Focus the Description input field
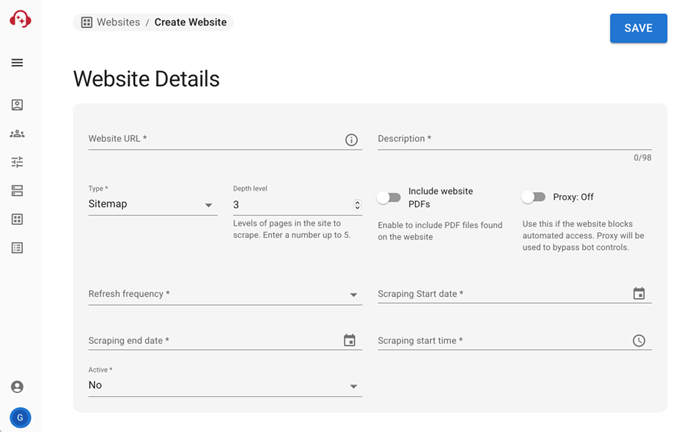Viewport: 683px width, 432px height. (x=514, y=139)
